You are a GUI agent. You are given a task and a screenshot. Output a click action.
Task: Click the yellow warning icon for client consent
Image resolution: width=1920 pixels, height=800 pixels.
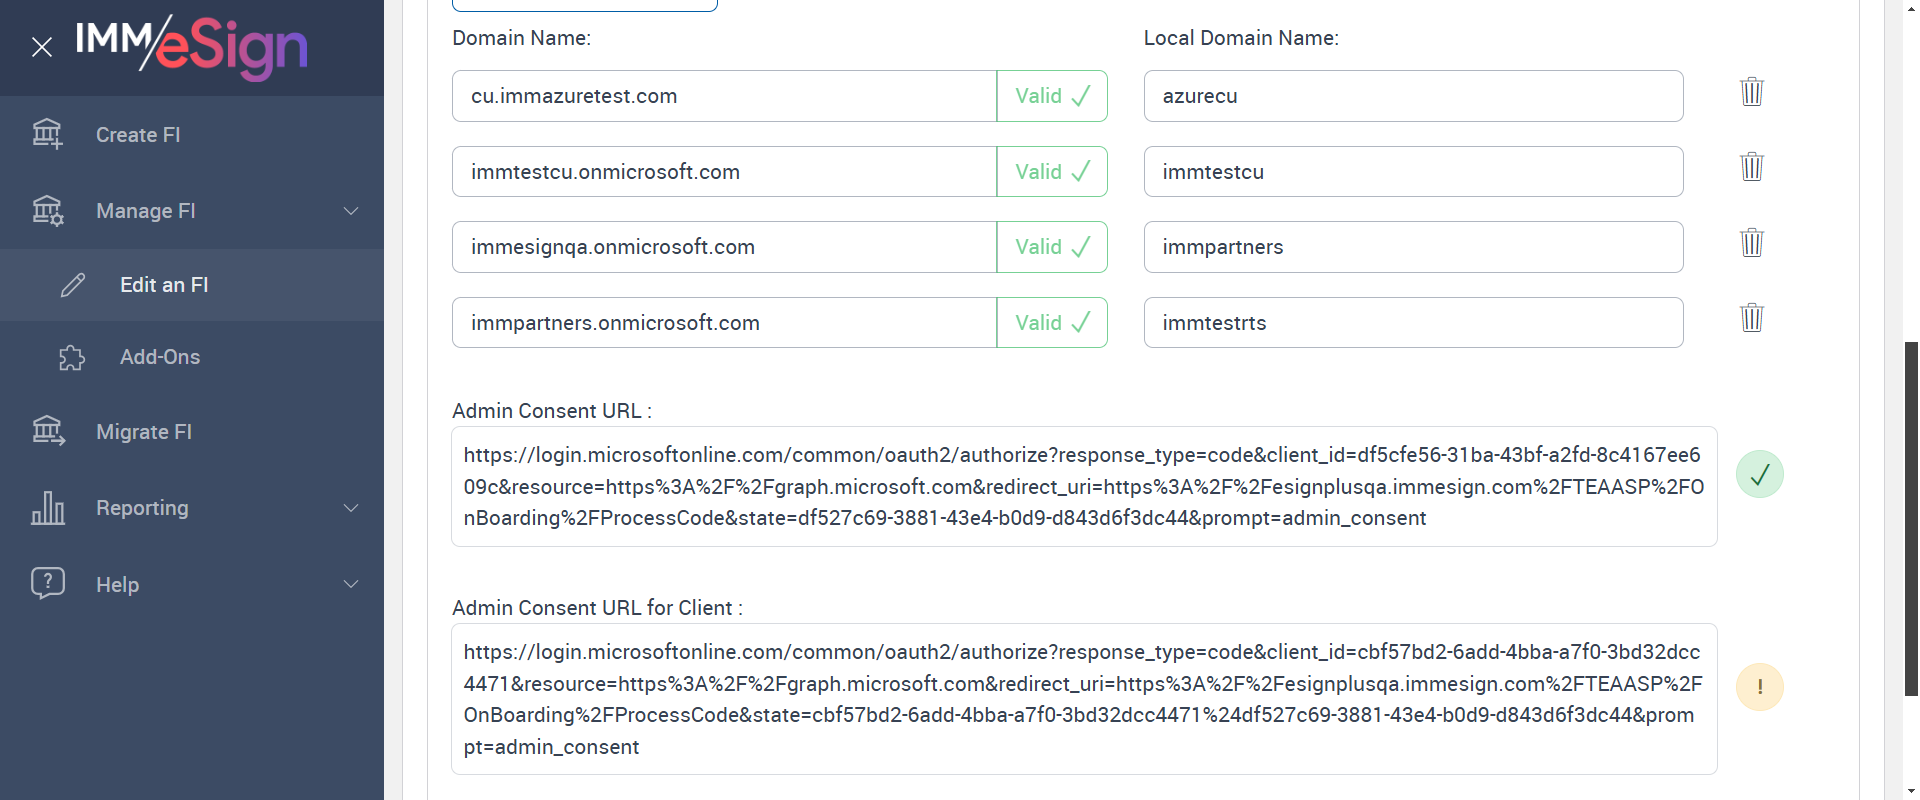1759,687
